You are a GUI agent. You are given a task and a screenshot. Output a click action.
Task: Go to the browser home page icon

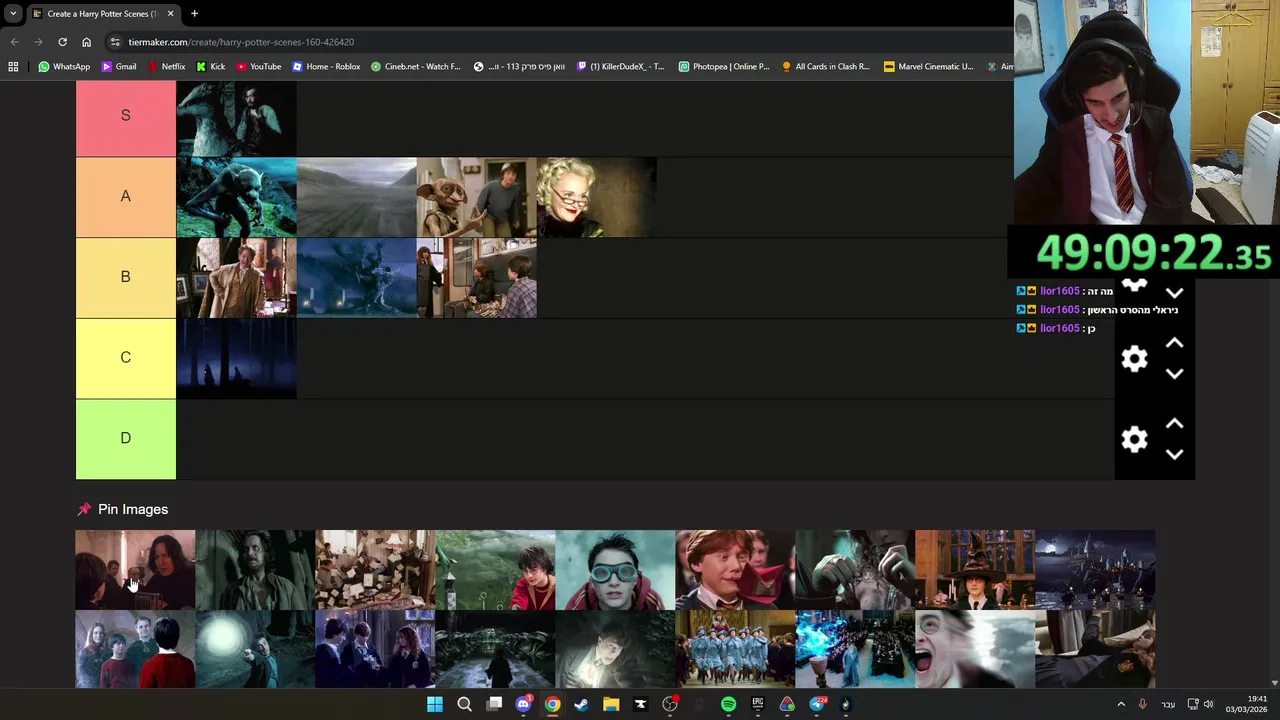[x=86, y=42]
